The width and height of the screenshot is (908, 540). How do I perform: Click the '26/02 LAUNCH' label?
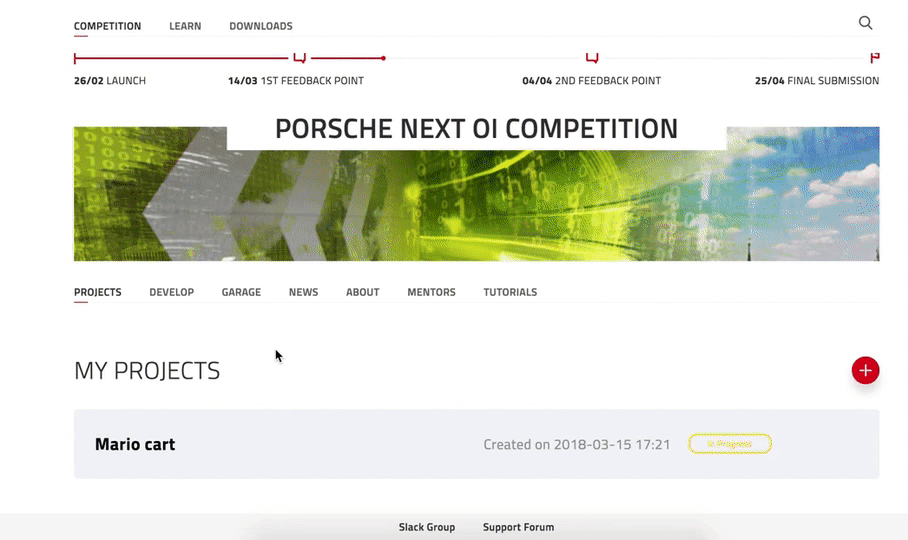point(110,81)
